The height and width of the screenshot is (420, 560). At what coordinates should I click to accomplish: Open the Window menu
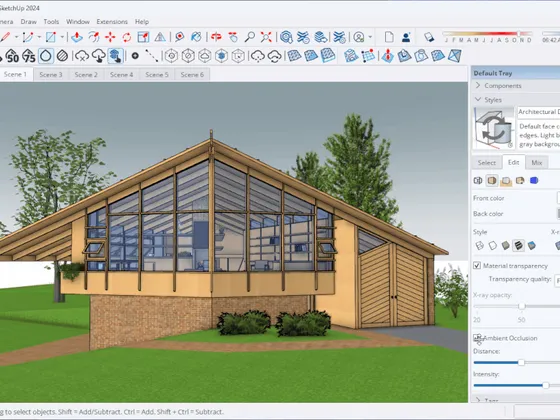coord(78,22)
